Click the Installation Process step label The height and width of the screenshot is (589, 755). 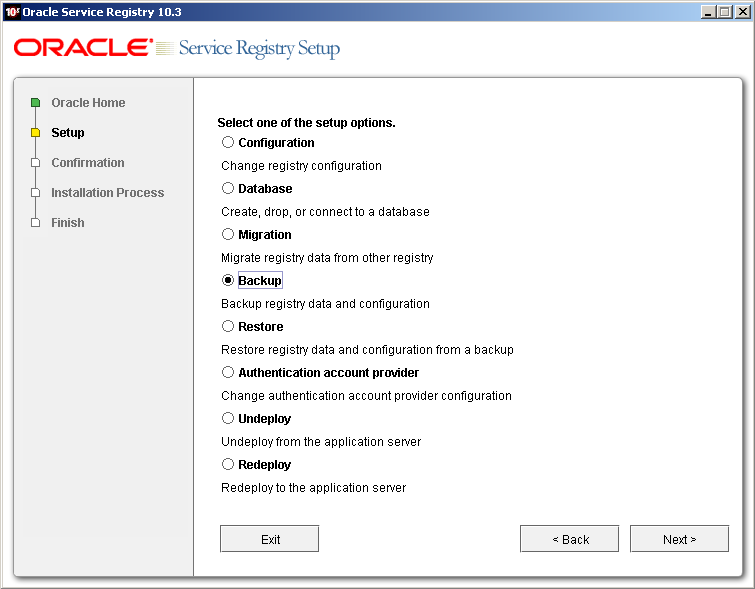tap(108, 193)
